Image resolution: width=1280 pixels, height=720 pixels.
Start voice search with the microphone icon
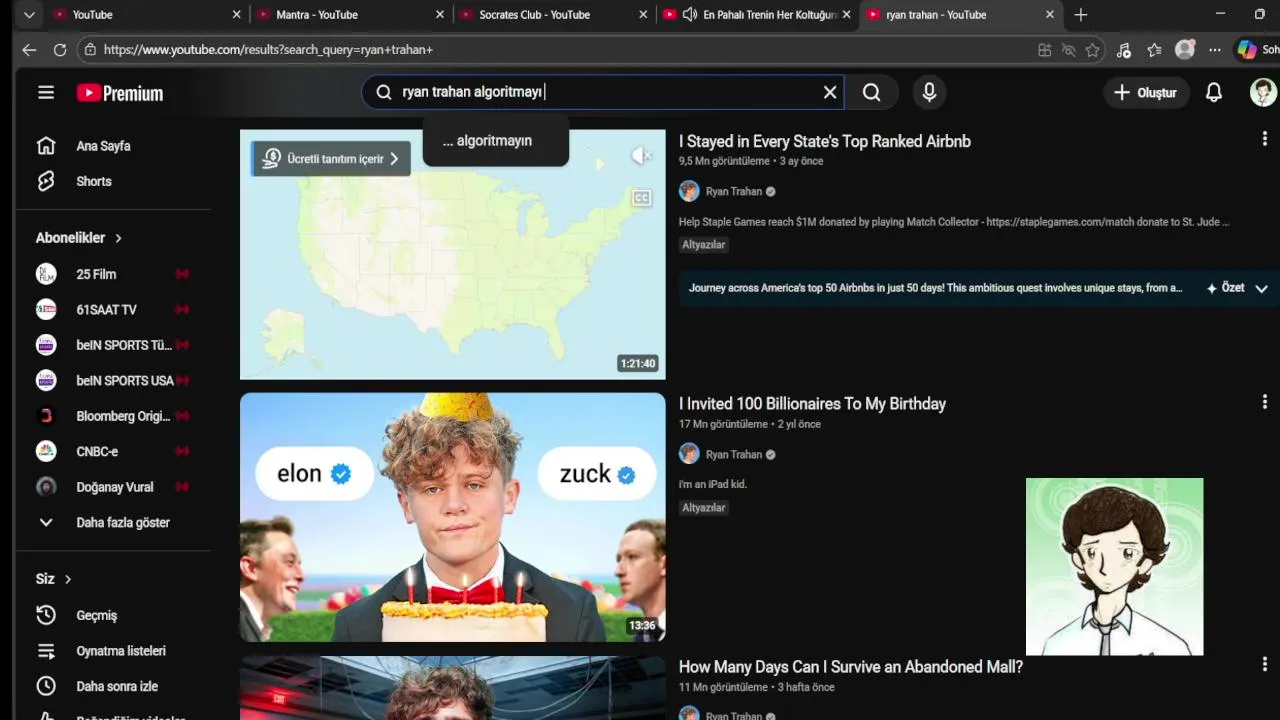(929, 92)
